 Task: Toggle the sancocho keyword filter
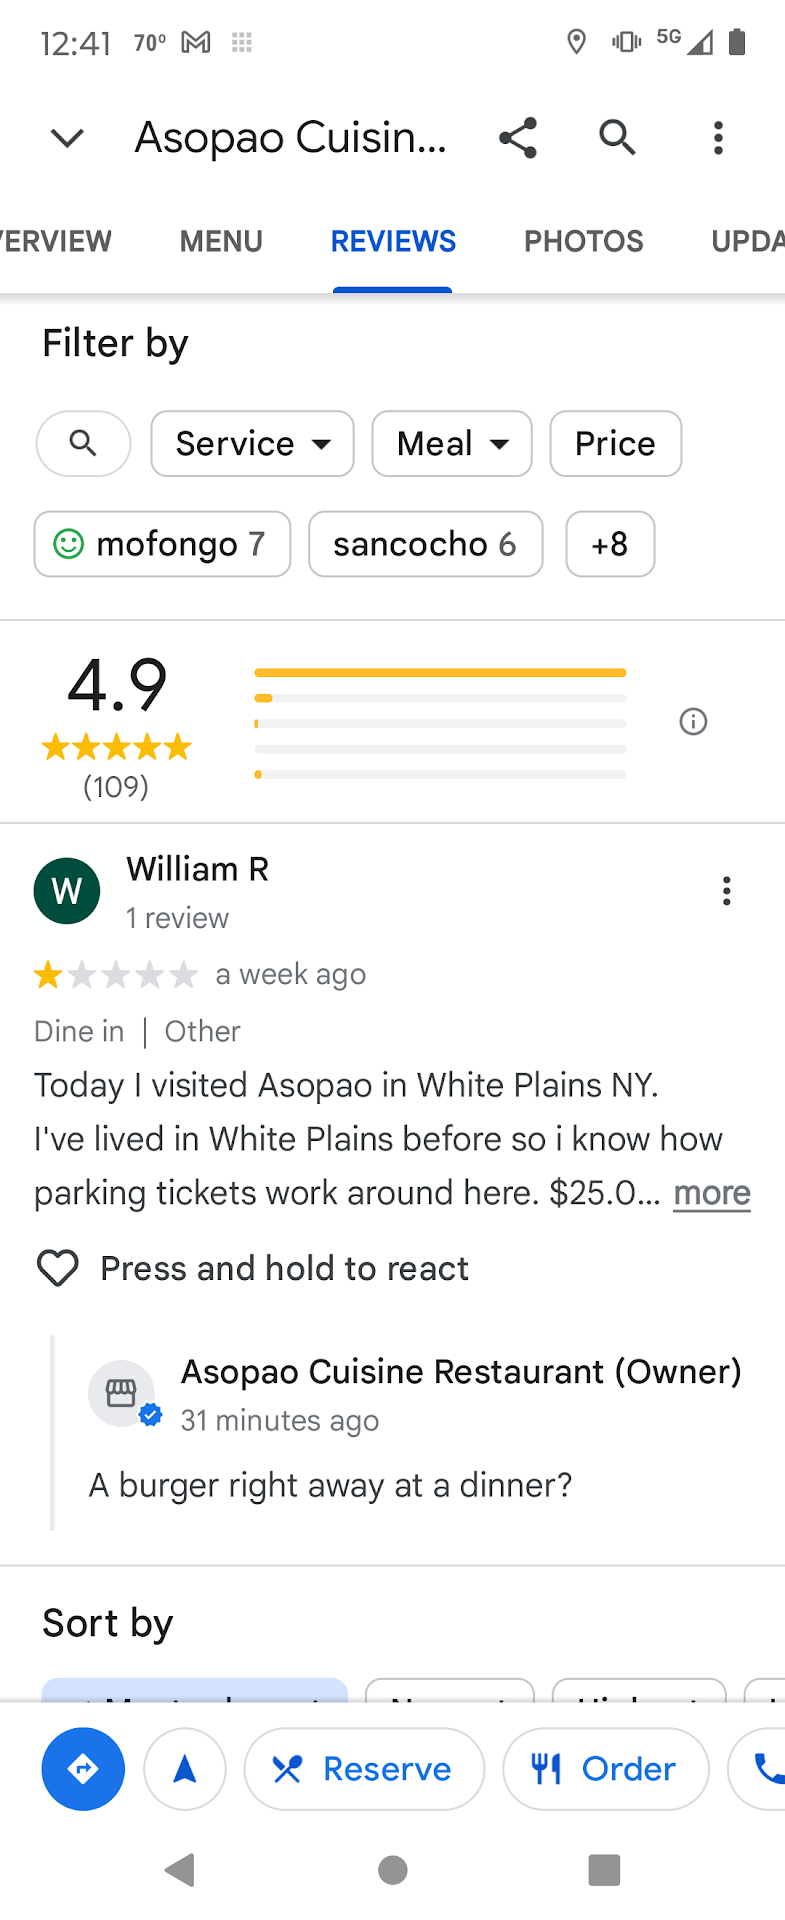click(425, 544)
